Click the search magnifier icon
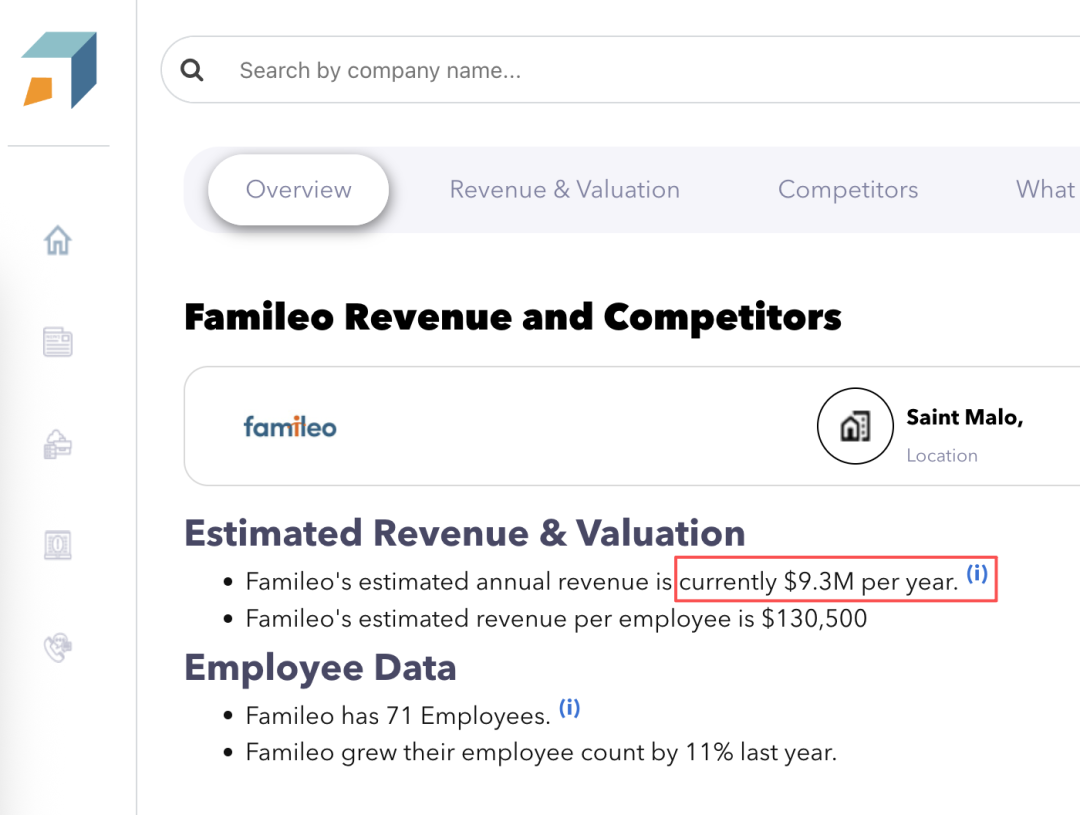 (x=192, y=70)
